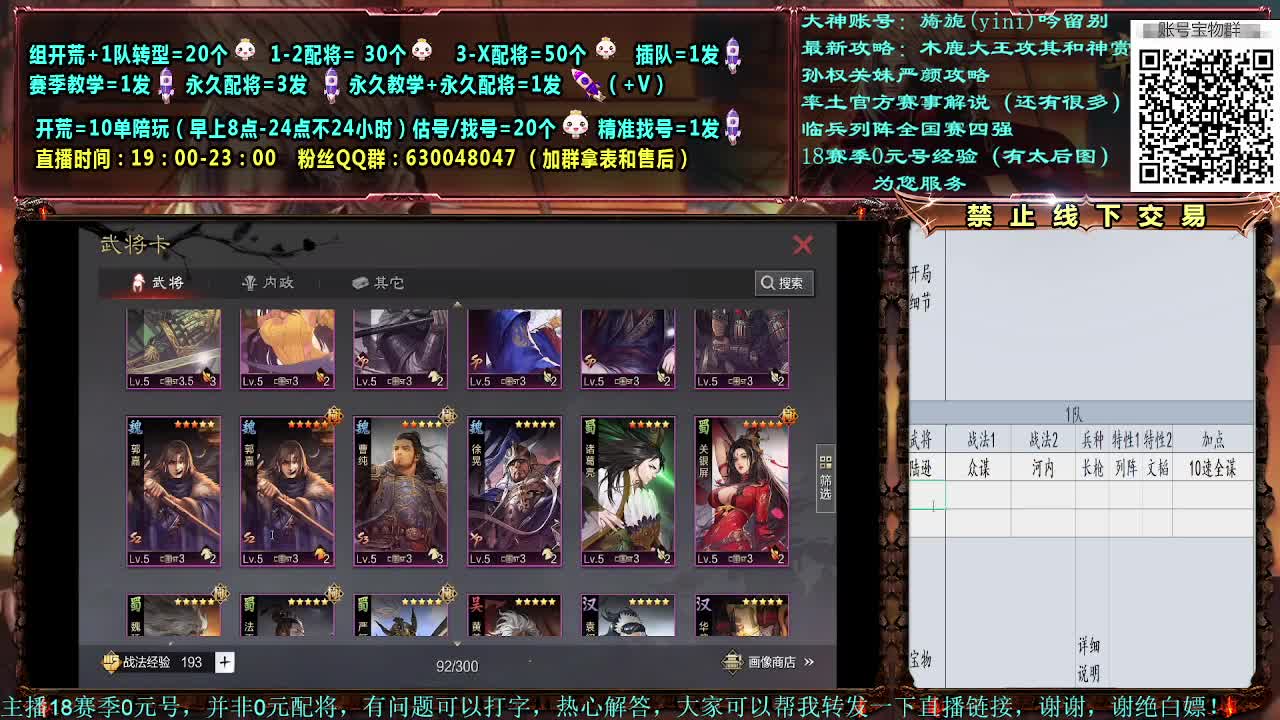This screenshot has height=720, width=1280.
Task: Select the 诸葛亮 general card
Action: [628, 491]
